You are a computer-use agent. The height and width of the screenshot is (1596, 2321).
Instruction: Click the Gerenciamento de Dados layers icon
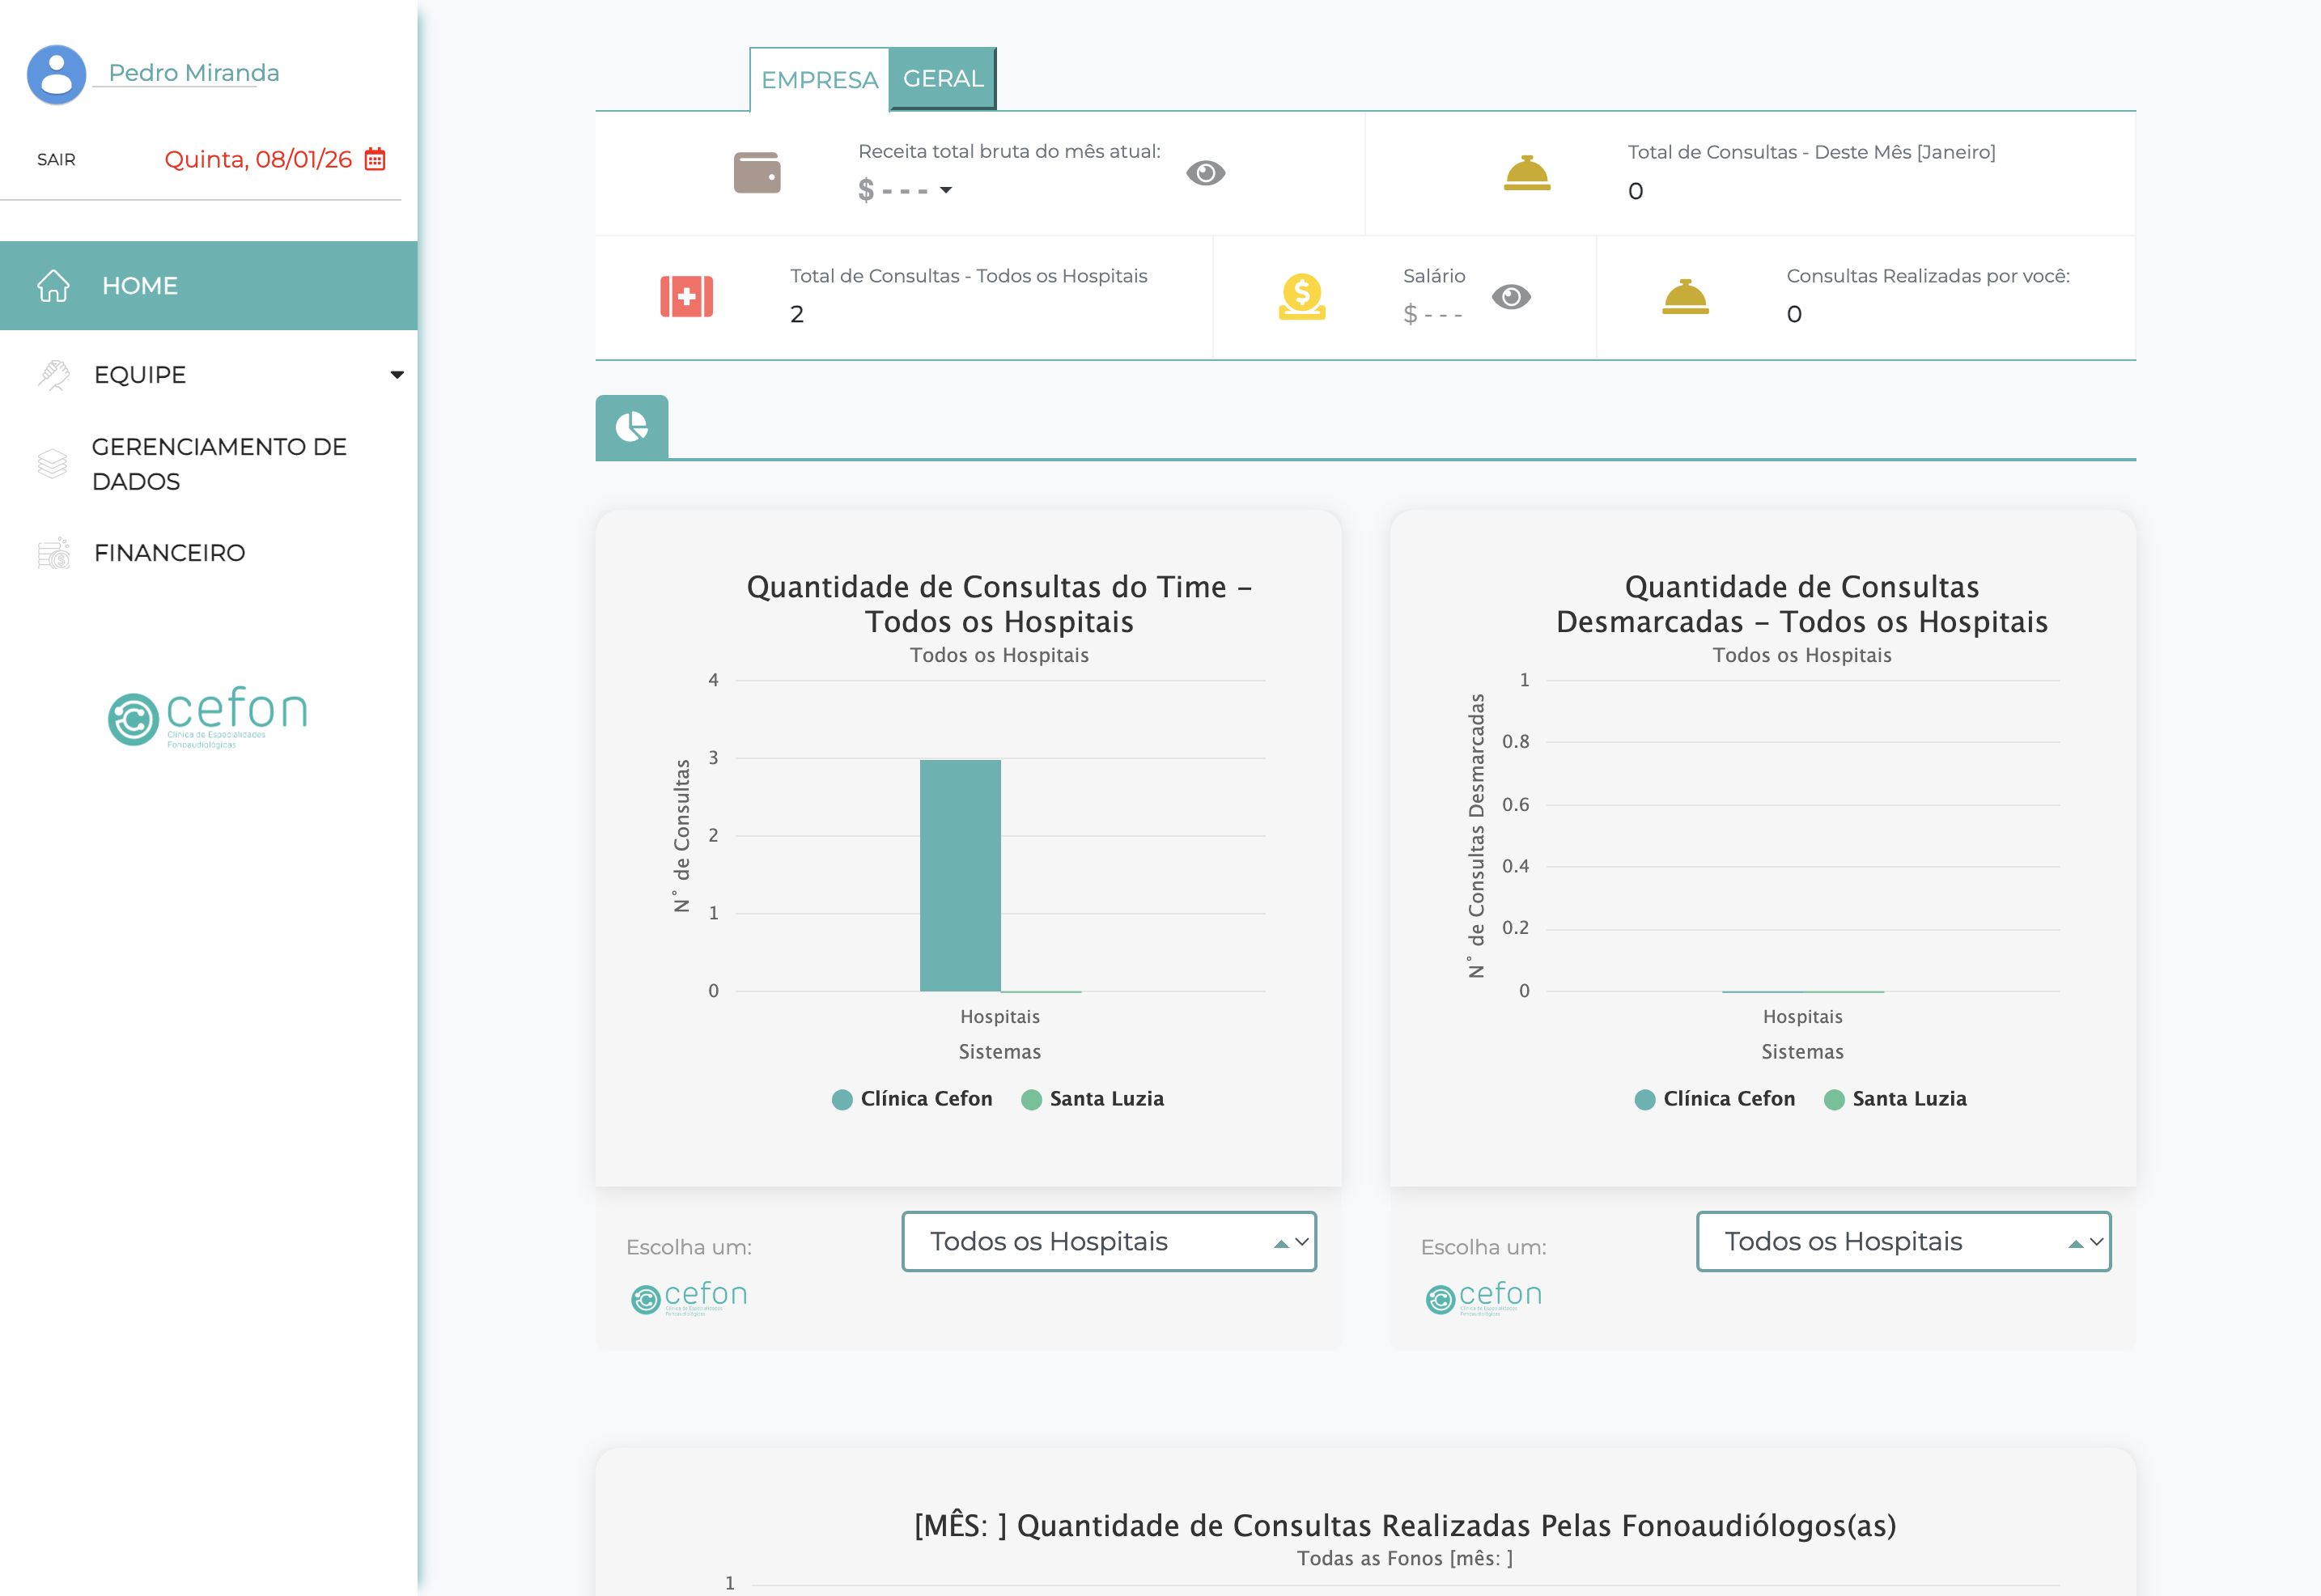52,464
